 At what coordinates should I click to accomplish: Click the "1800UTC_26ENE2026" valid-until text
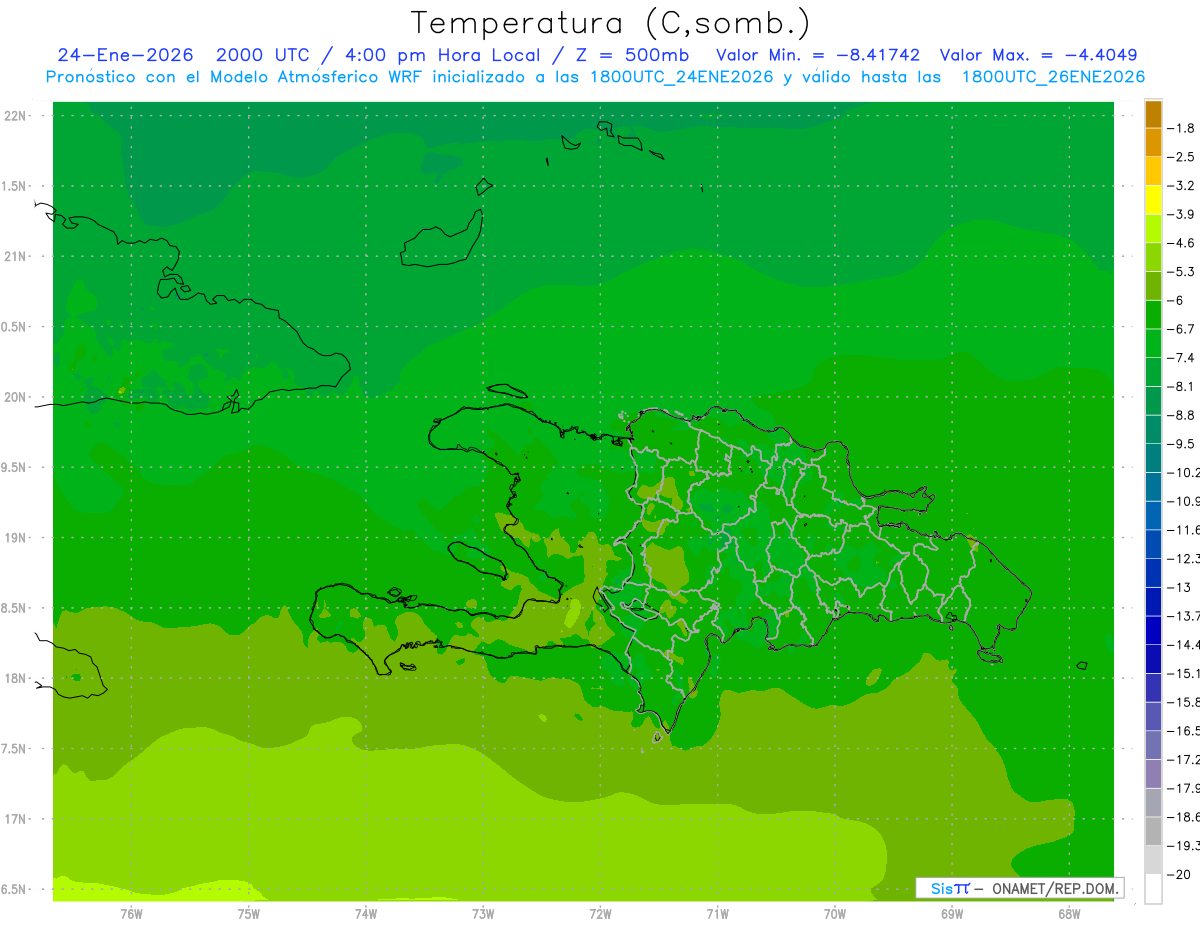coord(1053,77)
